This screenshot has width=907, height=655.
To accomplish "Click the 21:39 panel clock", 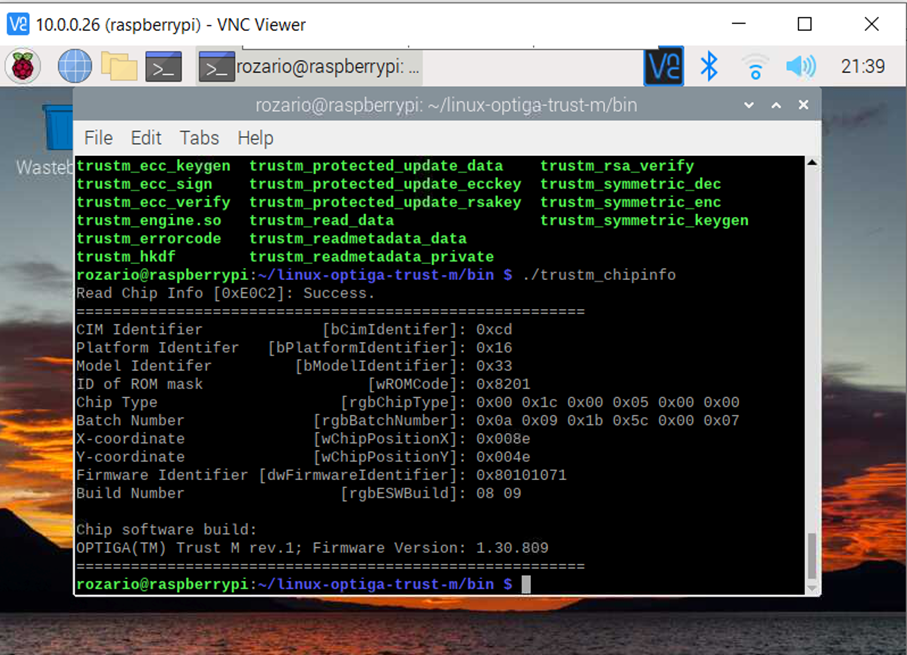I will pos(863,67).
